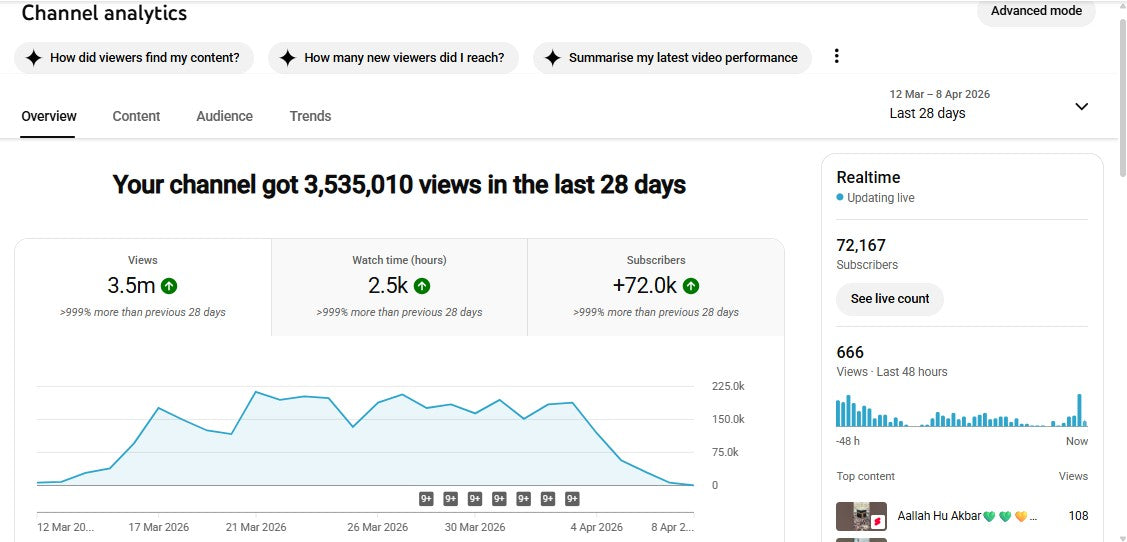Open the Trends tab
This screenshot has height=542, width=1127.
[x=310, y=116]
